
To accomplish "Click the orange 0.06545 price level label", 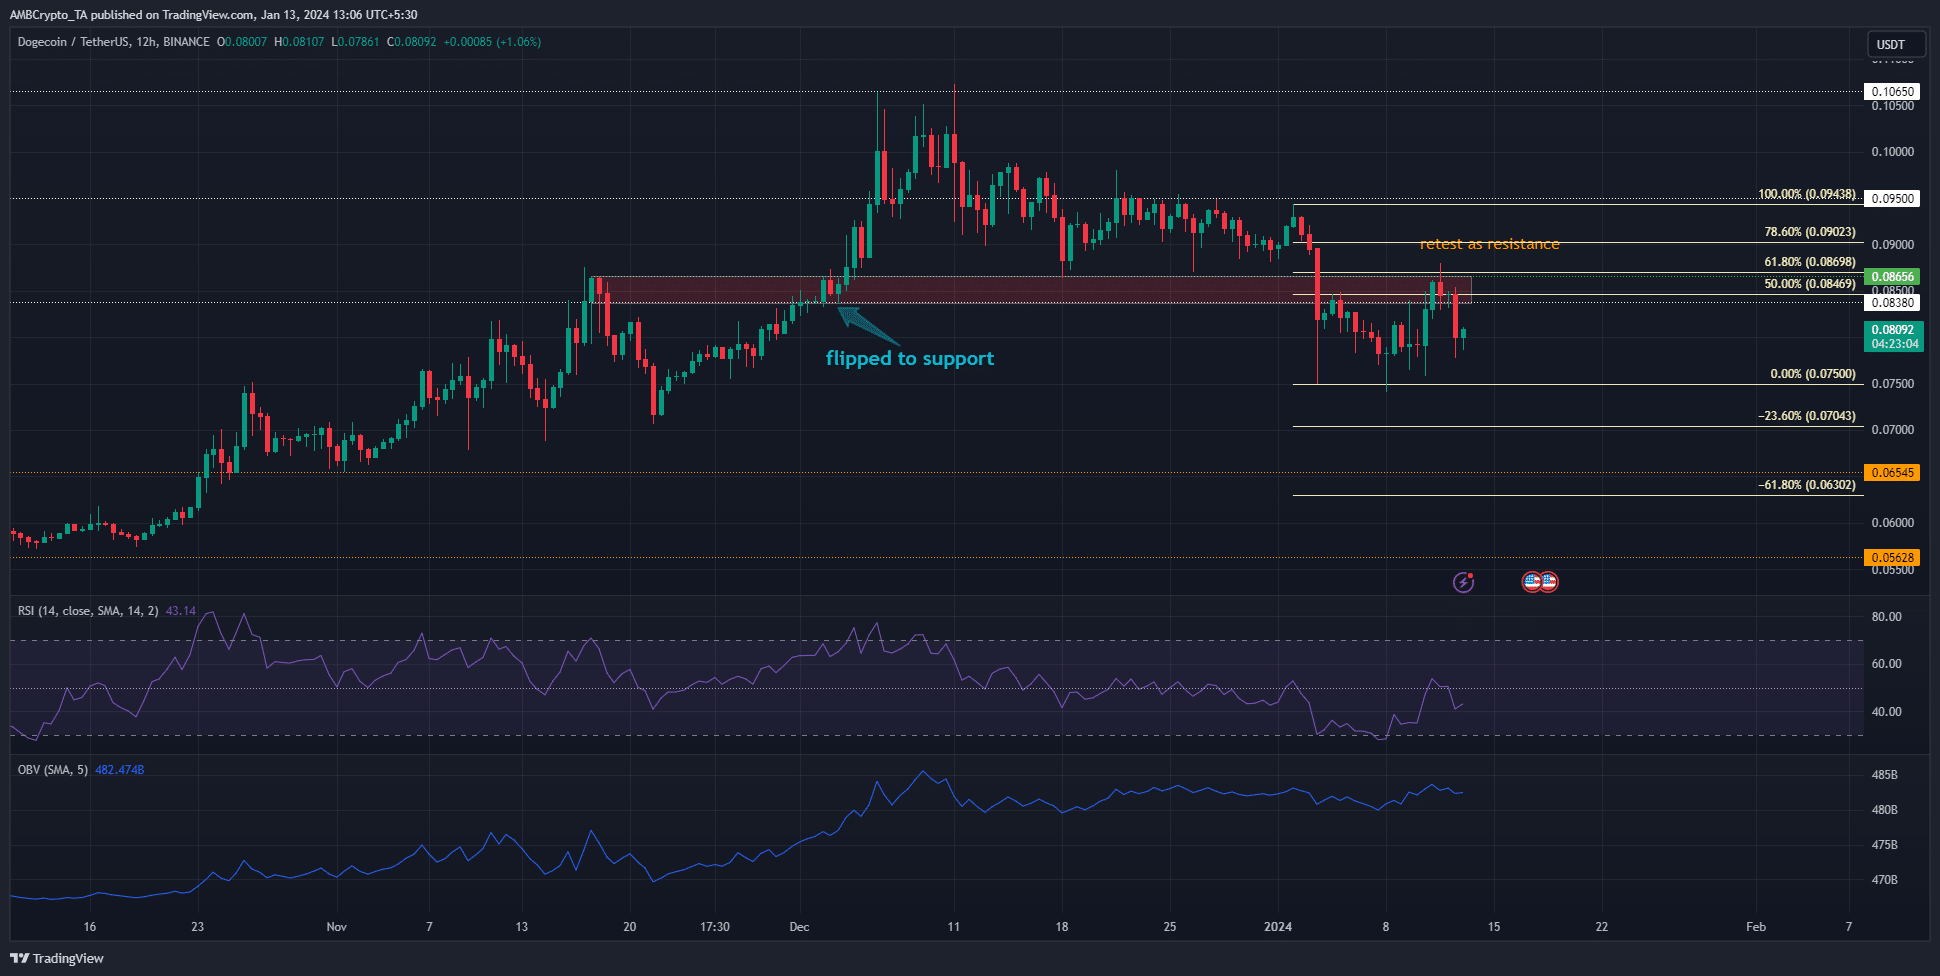I will point(1892,473).
